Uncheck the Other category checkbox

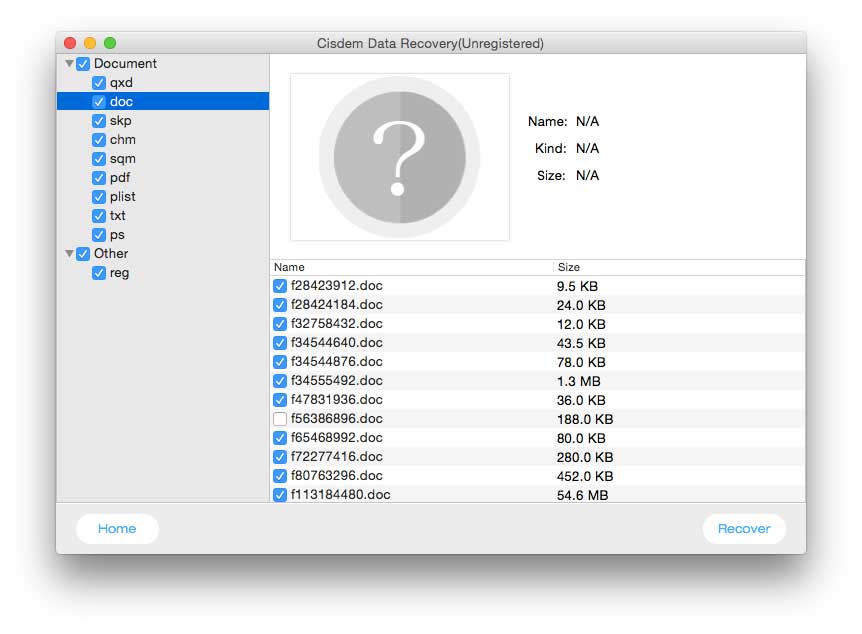point(83,253)
